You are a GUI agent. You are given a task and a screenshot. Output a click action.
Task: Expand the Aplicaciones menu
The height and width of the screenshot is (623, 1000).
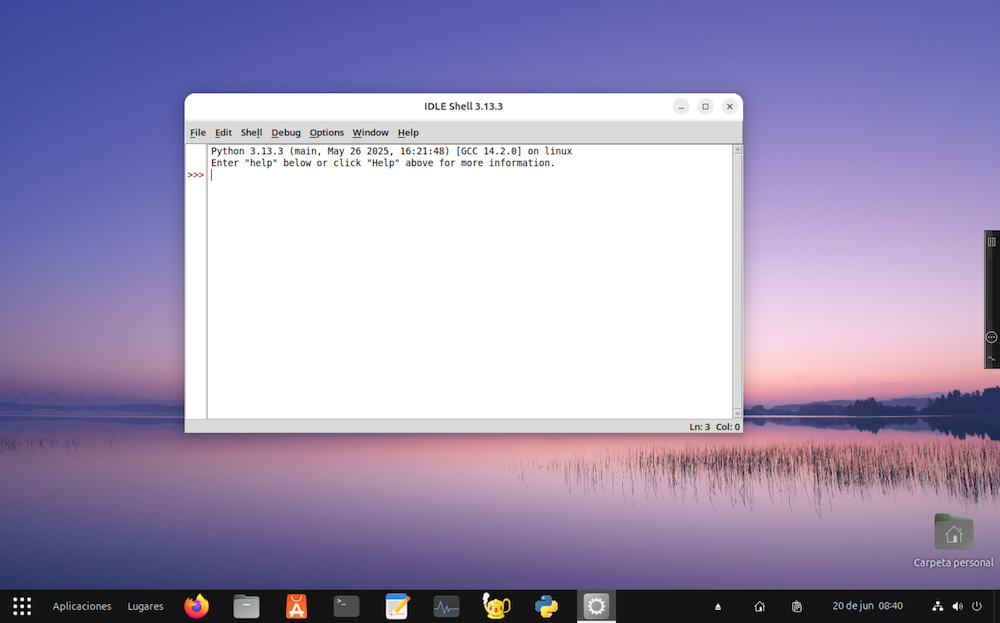pyautogui.click(x=82, y=606)
